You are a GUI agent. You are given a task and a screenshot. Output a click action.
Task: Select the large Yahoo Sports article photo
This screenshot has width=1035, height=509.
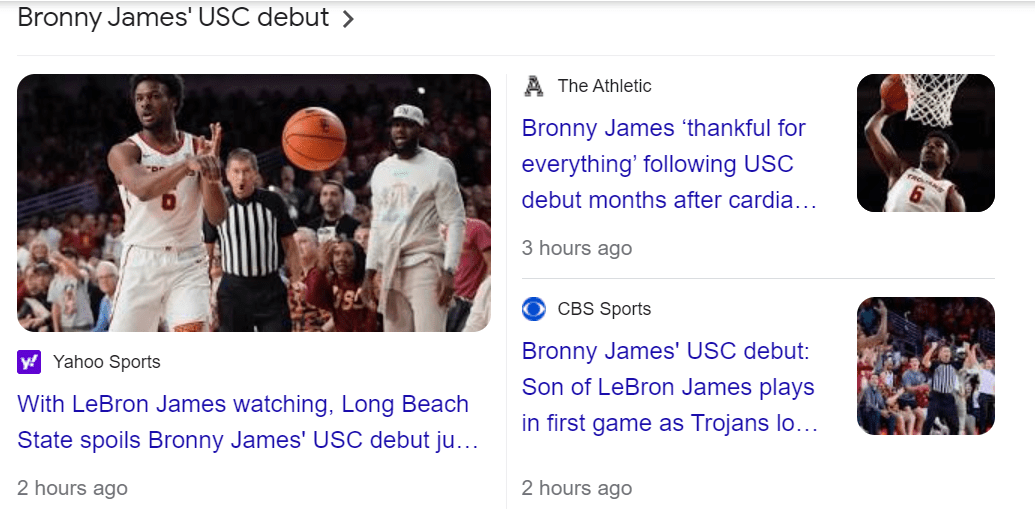(254, 203)
